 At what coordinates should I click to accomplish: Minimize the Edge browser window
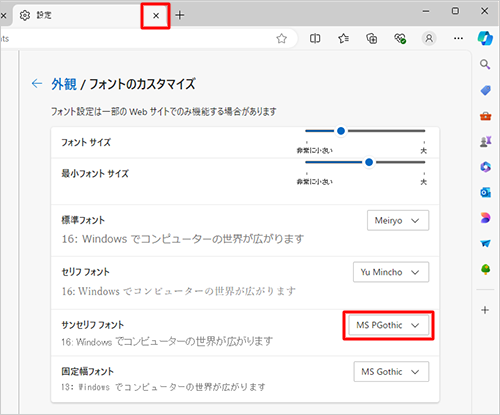tap(426, 11)
